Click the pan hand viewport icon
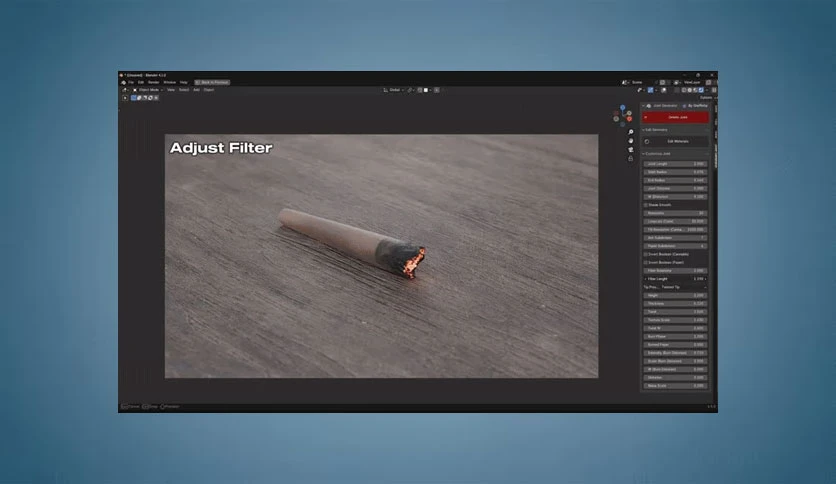The image size is (836, 484). pyautogui.click(x=631, y=141)
